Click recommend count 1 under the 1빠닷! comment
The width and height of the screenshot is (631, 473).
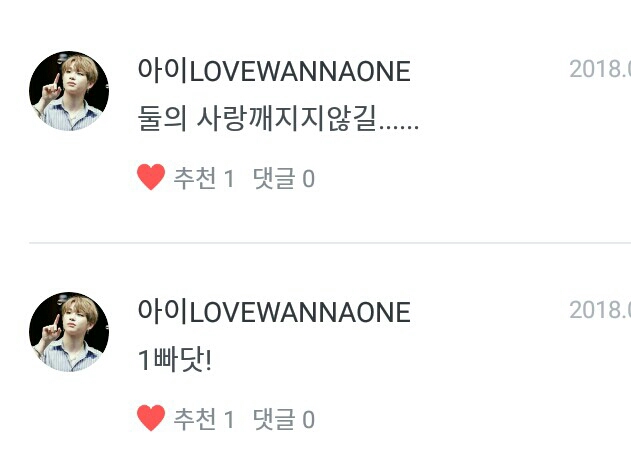tap(229, 419)
